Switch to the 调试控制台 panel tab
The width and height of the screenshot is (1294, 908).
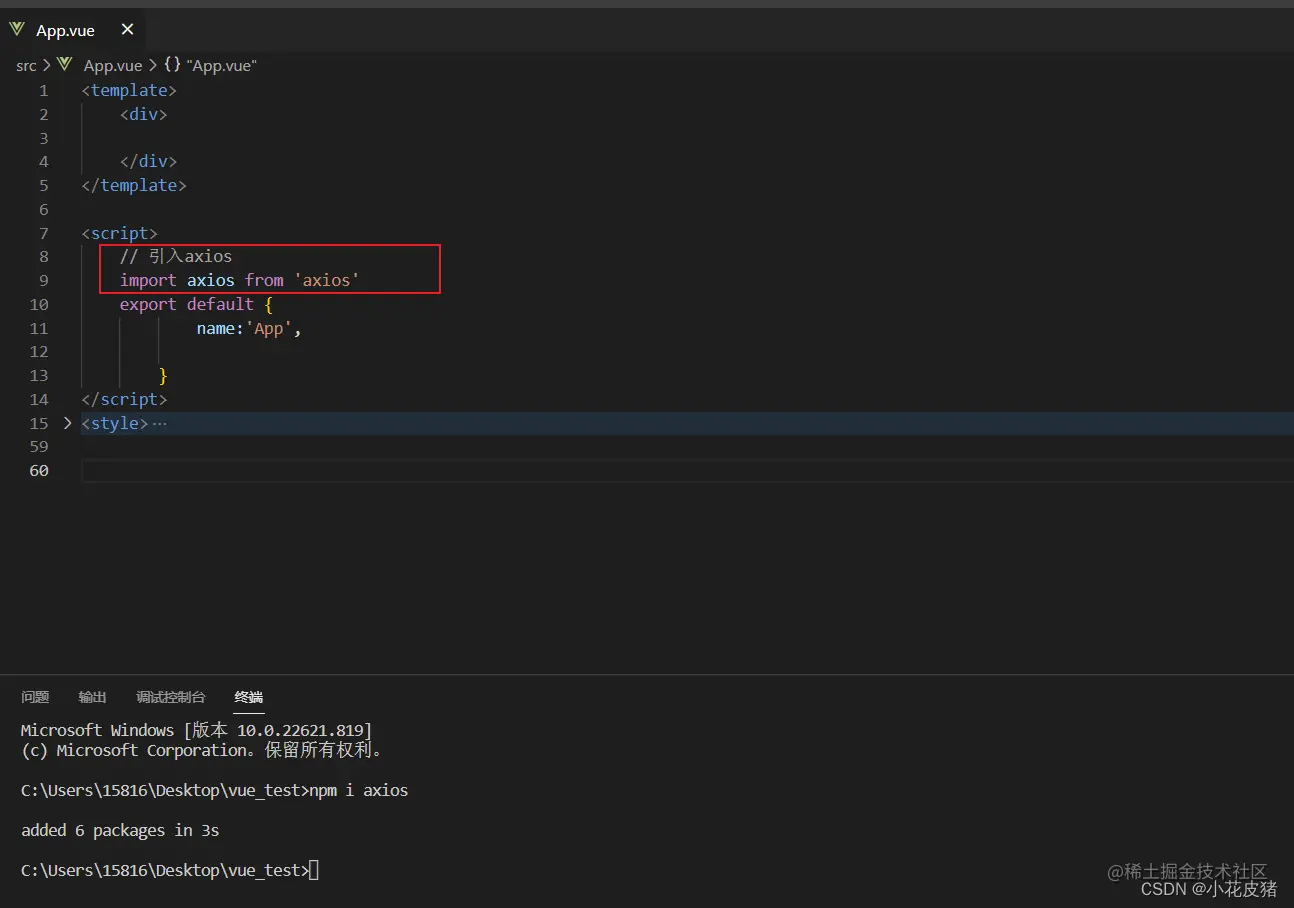coord(171,697)
